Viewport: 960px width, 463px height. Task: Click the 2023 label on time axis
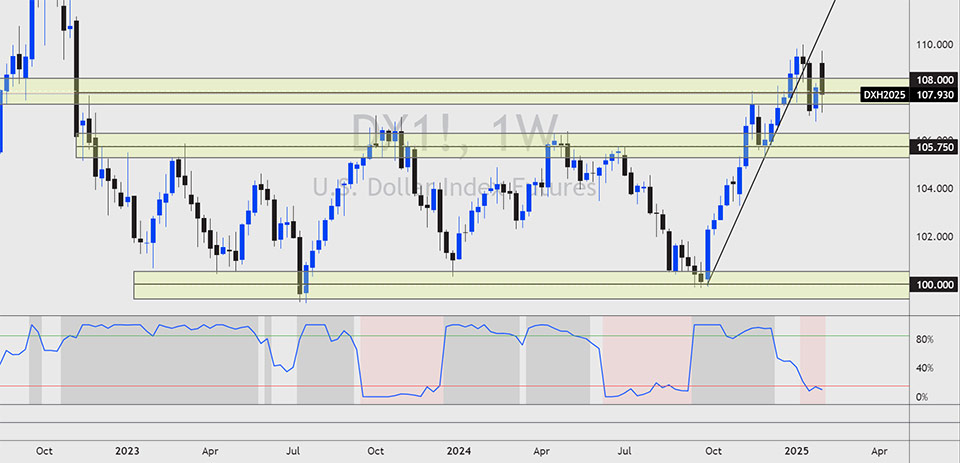127,451
